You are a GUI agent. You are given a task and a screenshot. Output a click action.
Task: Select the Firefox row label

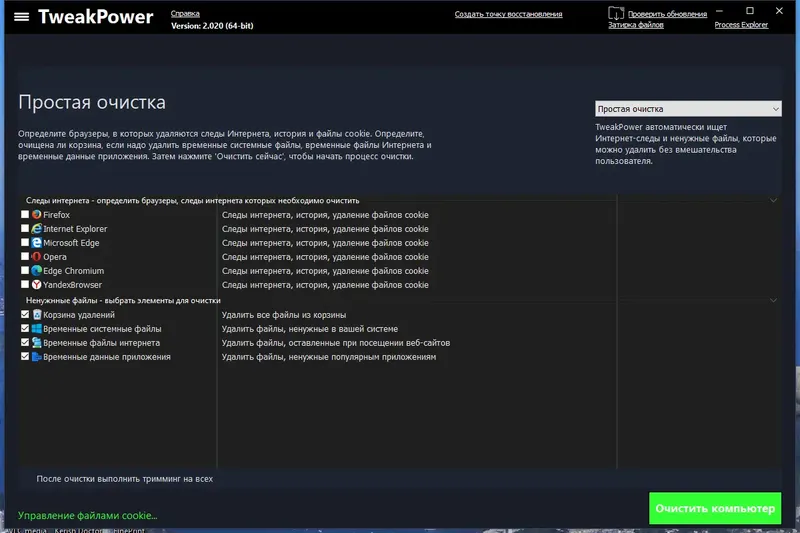(56, 215)
